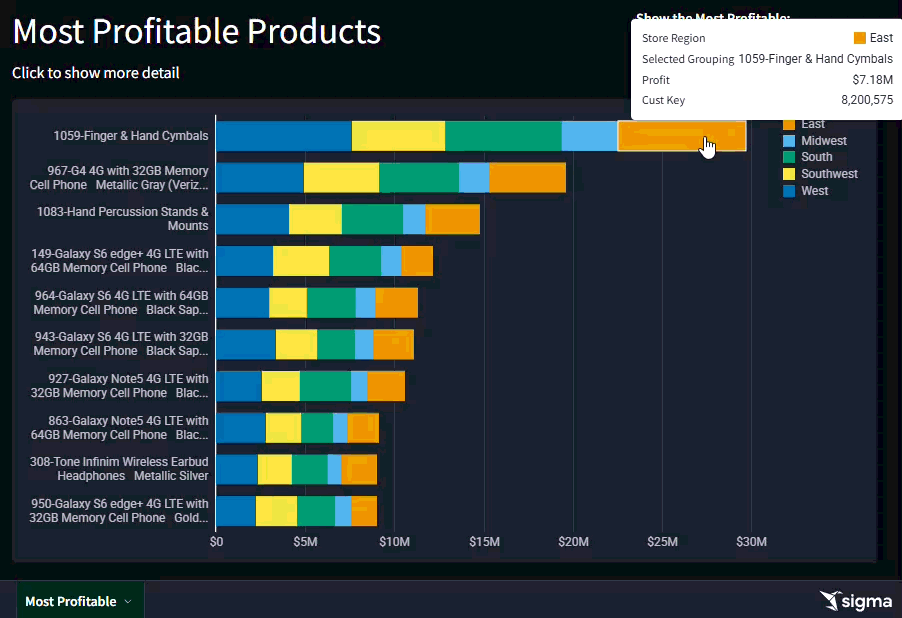Click the 'Click to show more detail' text
The height and width of the screenshot is (618, 902).
(x=96, y=73)
